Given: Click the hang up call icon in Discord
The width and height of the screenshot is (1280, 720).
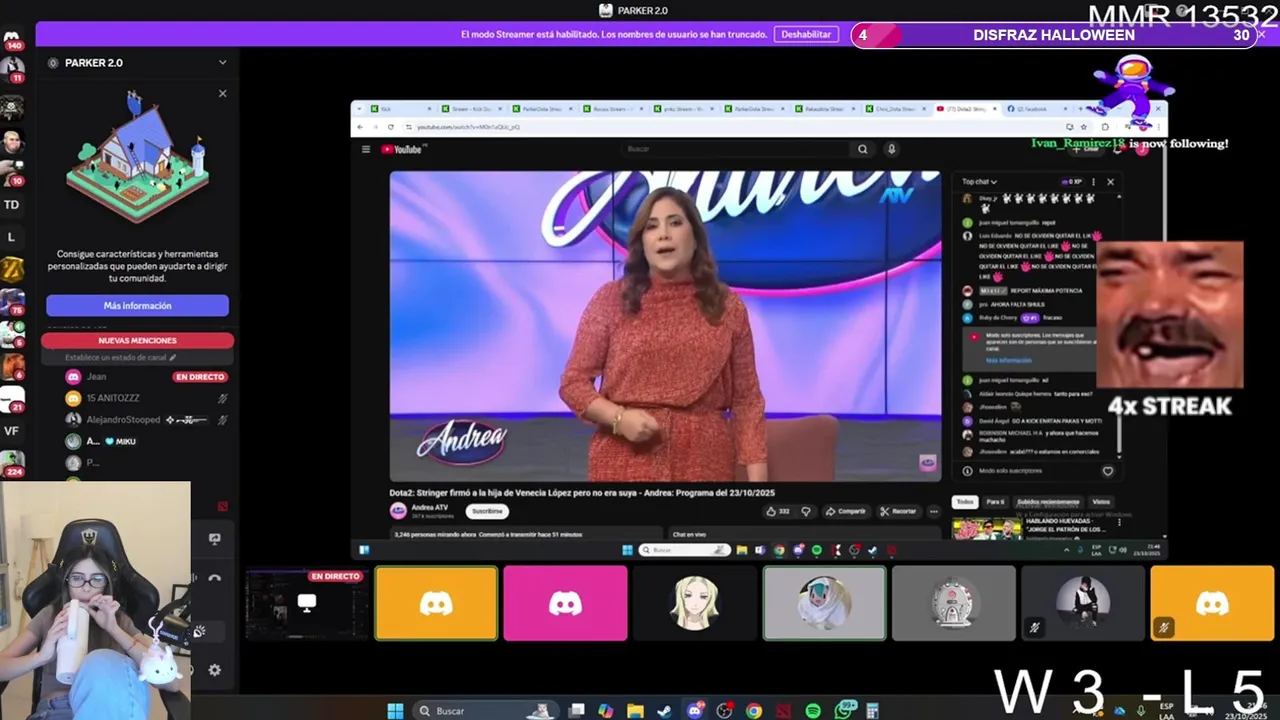Looking at the screenshot, I should point(214,578).
